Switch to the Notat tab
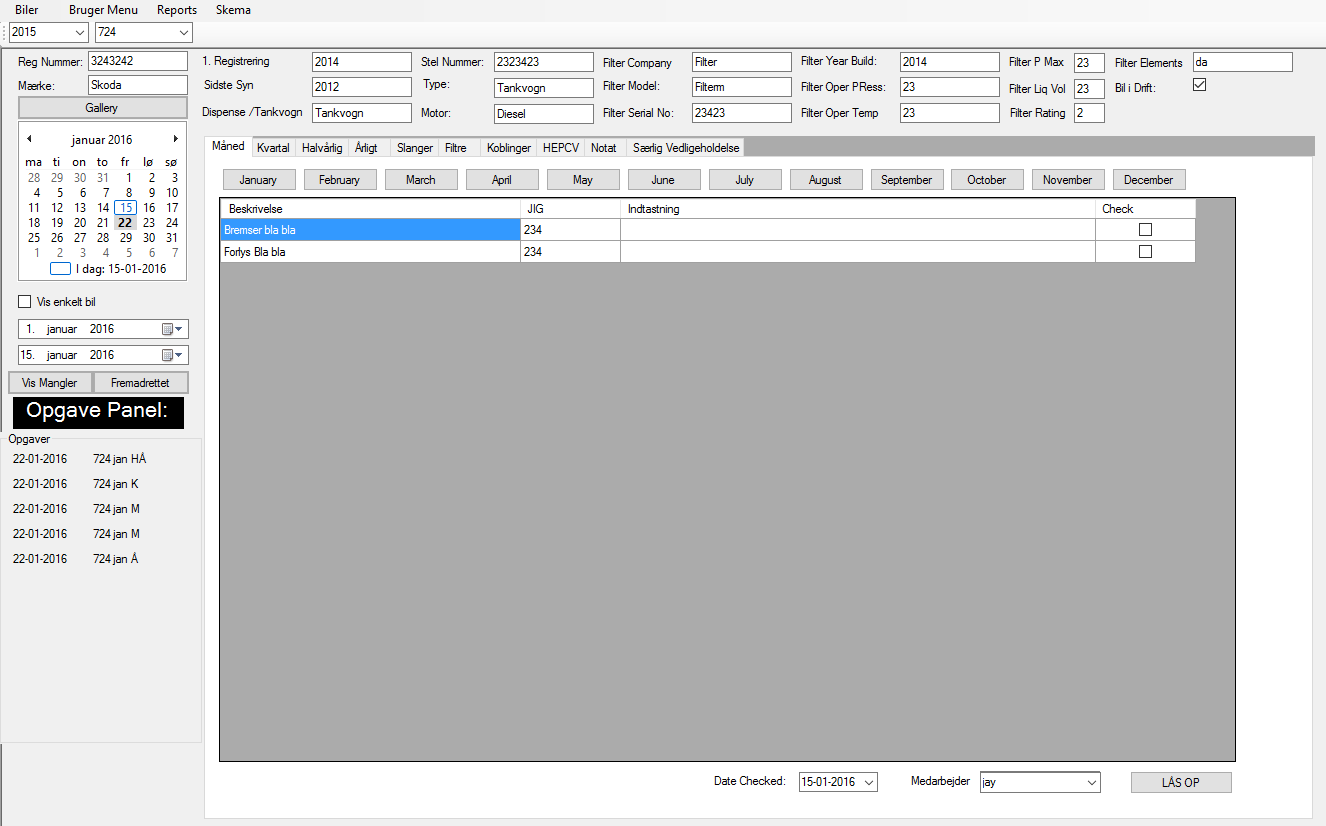1326x826 pixels. coord(604,148)
